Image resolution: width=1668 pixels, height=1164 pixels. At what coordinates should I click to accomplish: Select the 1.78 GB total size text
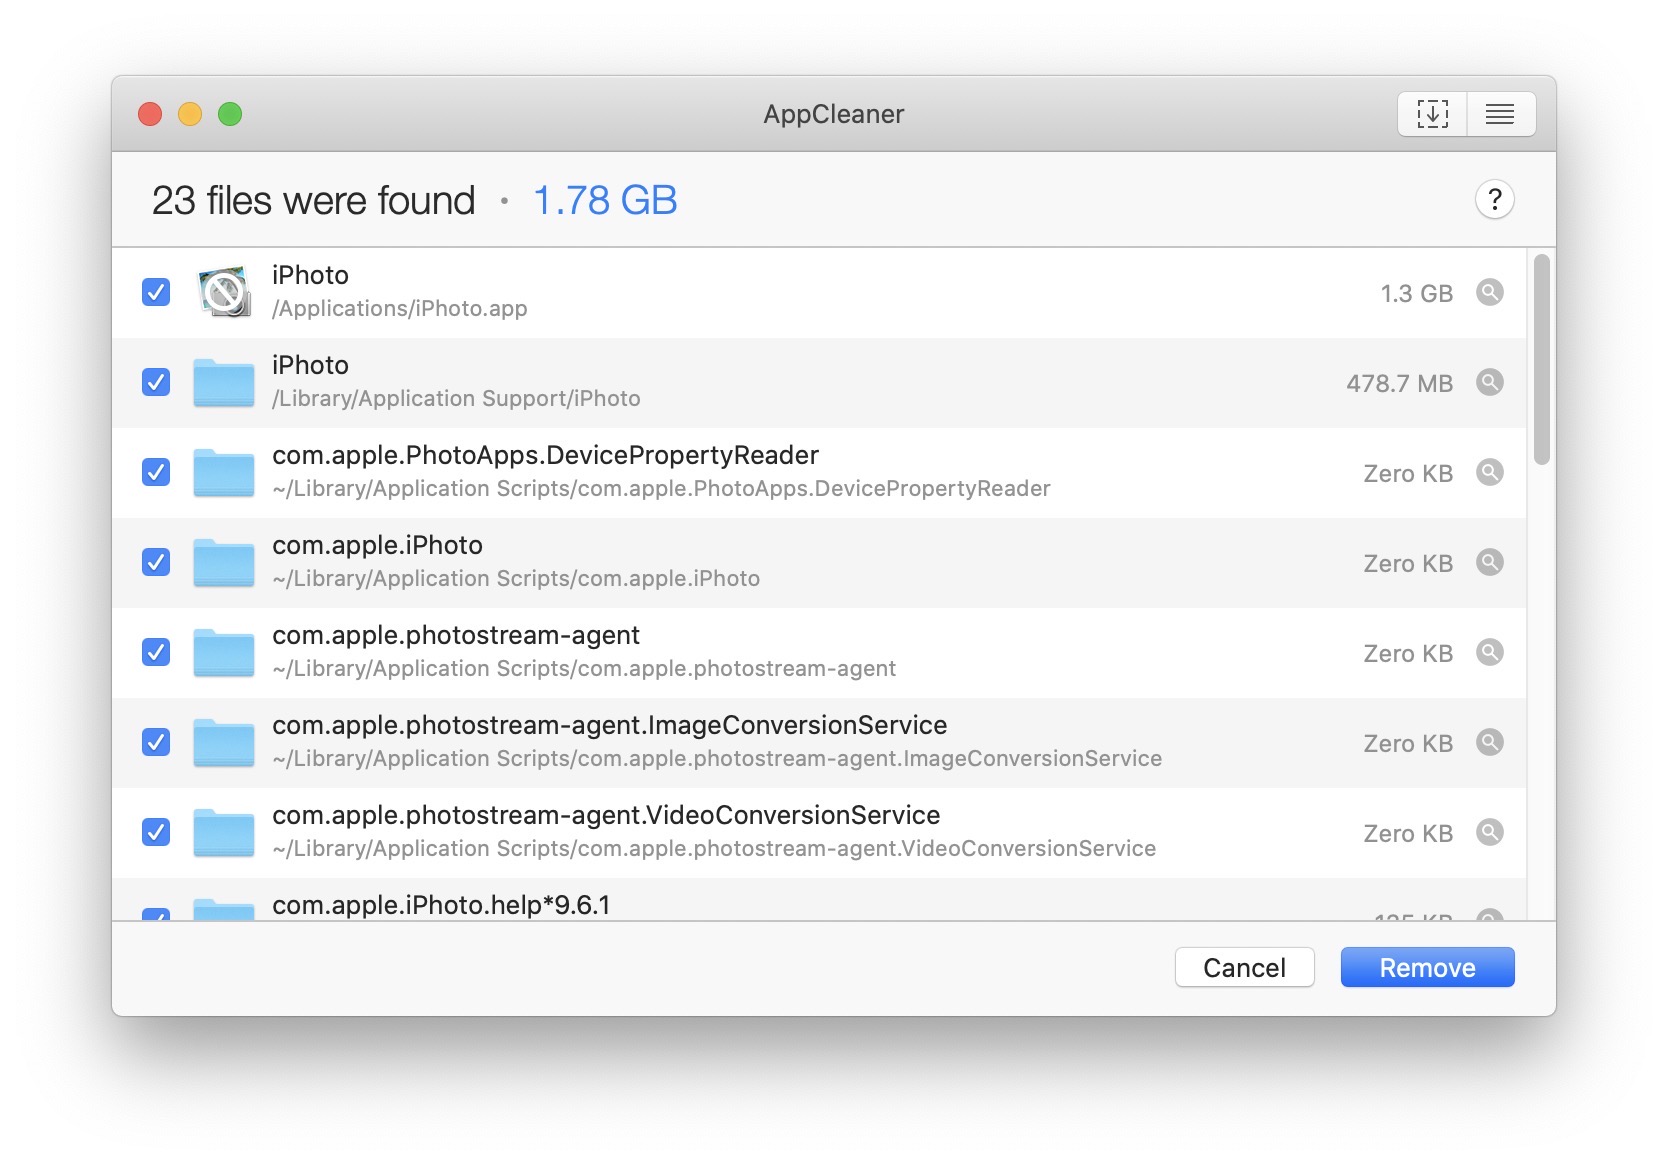605,200
